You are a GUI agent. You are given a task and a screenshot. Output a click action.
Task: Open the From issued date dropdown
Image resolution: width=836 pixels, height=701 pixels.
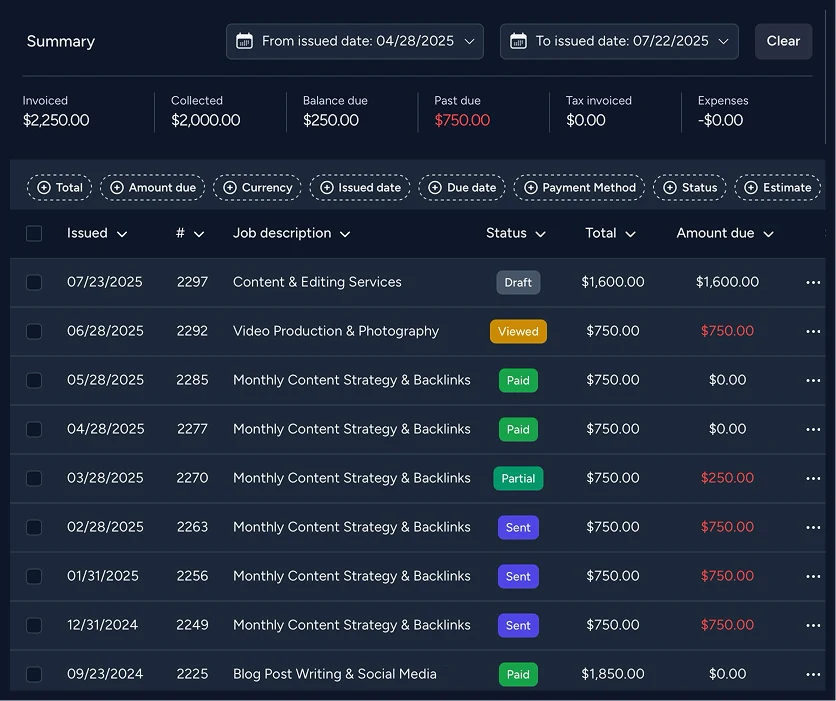click(355, 41)
